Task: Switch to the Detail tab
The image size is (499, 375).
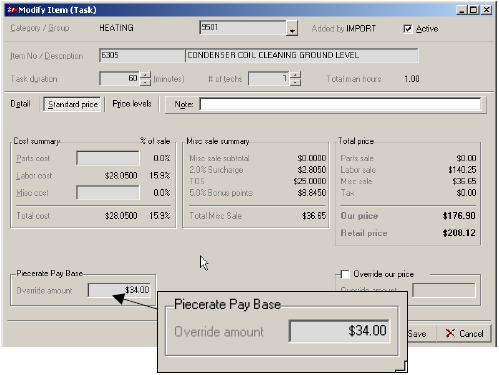Action: pos(20,104)
